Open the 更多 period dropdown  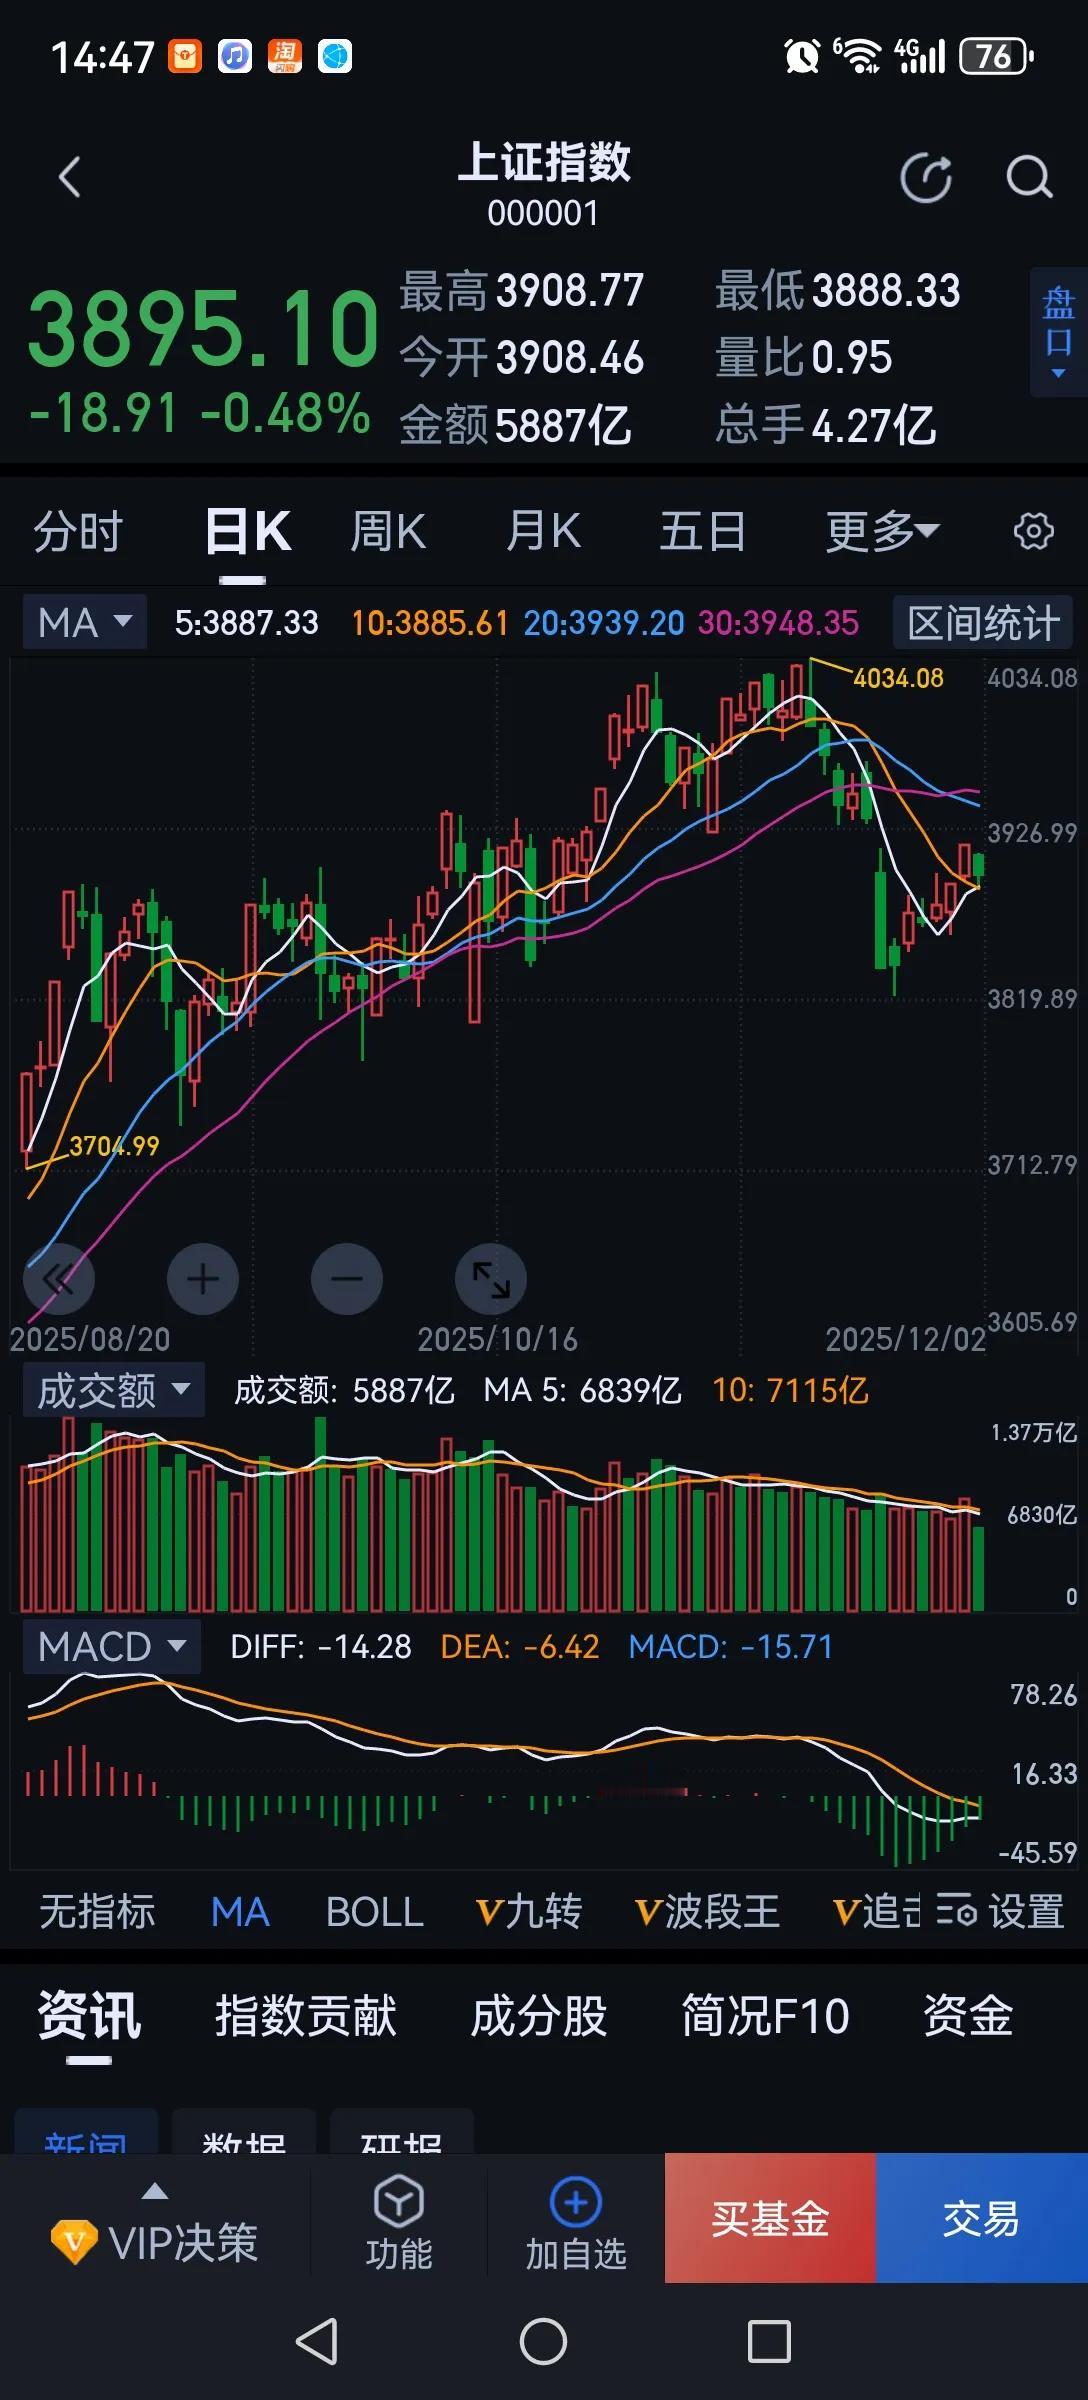click(882, 531)
